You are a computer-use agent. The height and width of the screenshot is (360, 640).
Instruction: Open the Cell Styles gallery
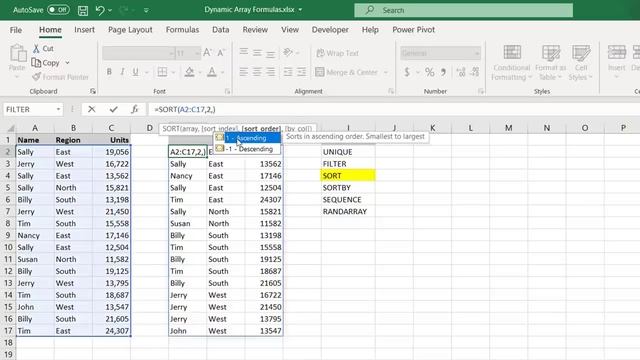coord(580,62)
